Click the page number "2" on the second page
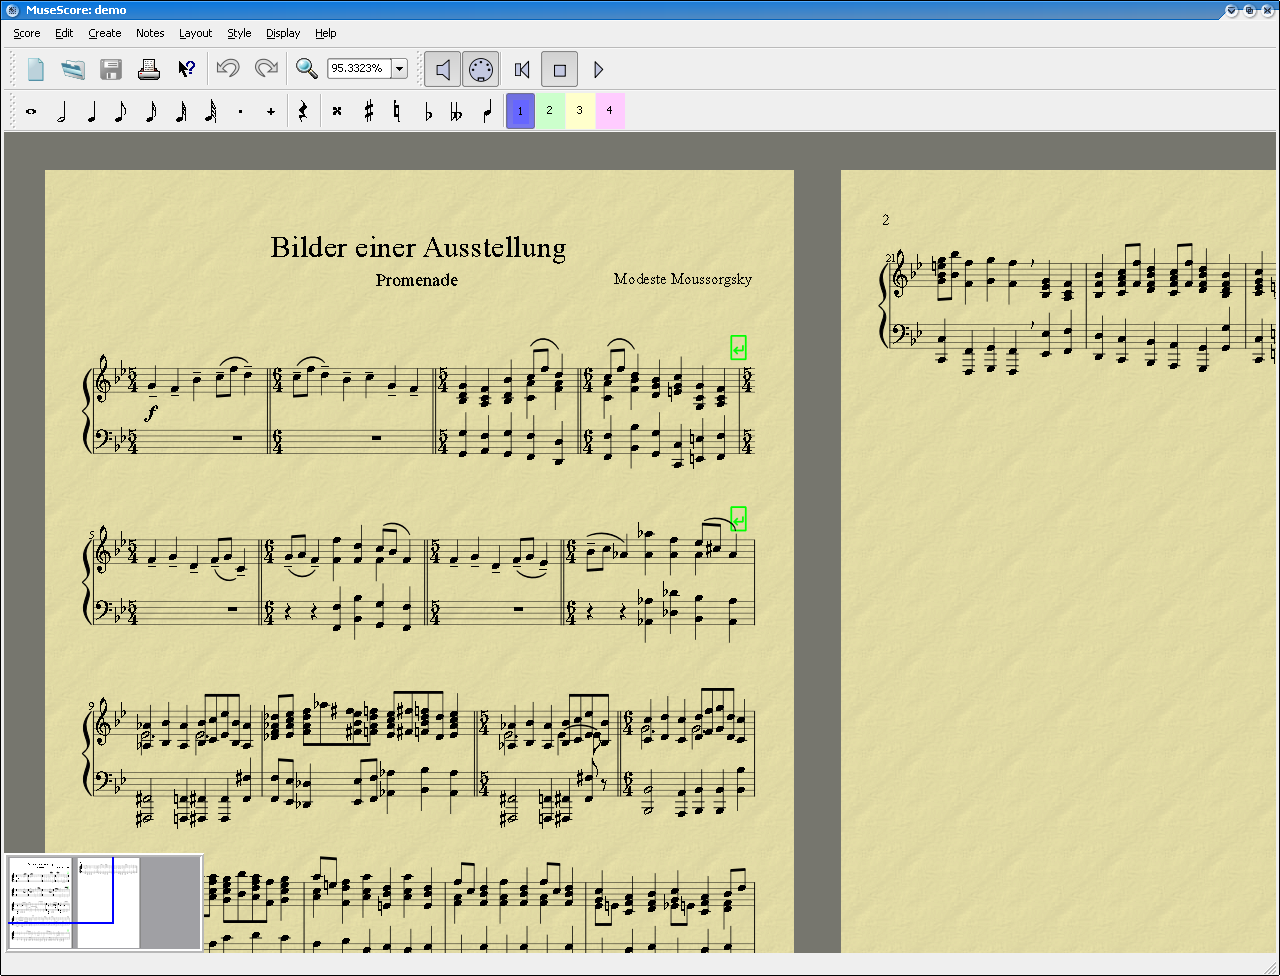Screen dimensions: 1280x976 (886, 220)
